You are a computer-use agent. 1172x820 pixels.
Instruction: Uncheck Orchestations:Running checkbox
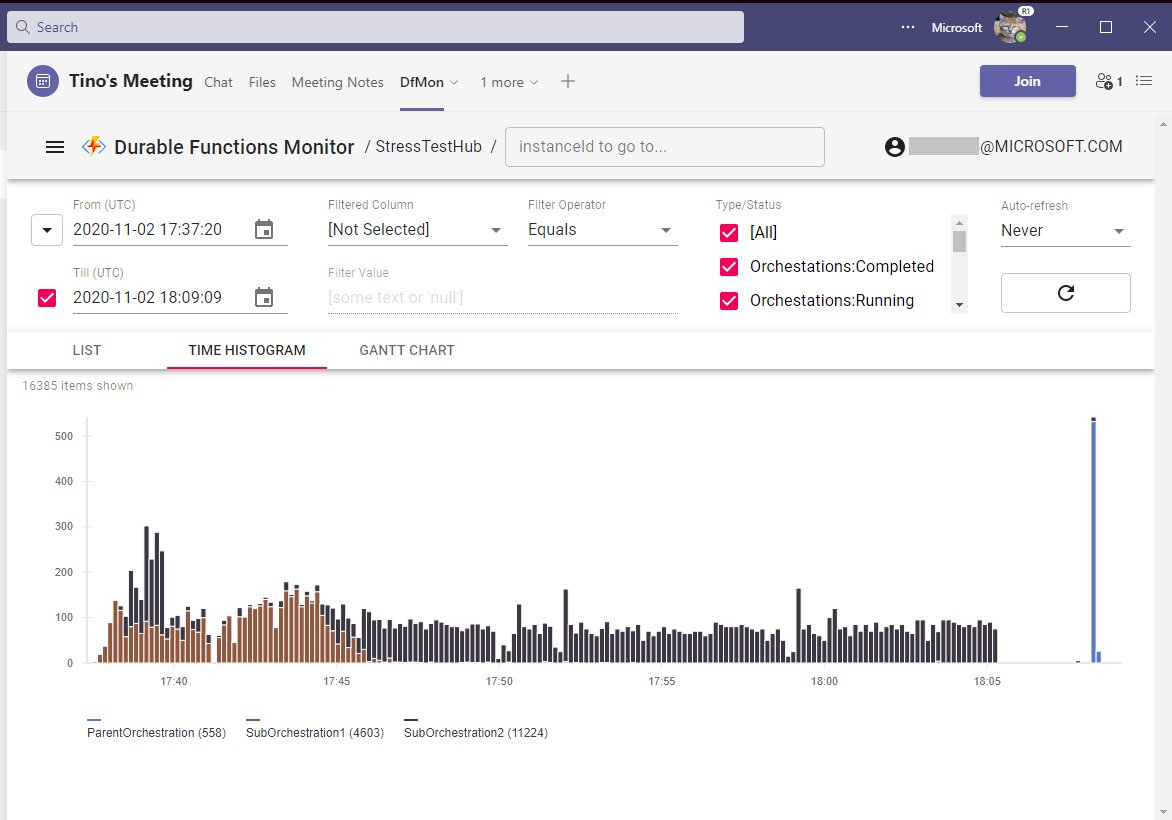729,301
